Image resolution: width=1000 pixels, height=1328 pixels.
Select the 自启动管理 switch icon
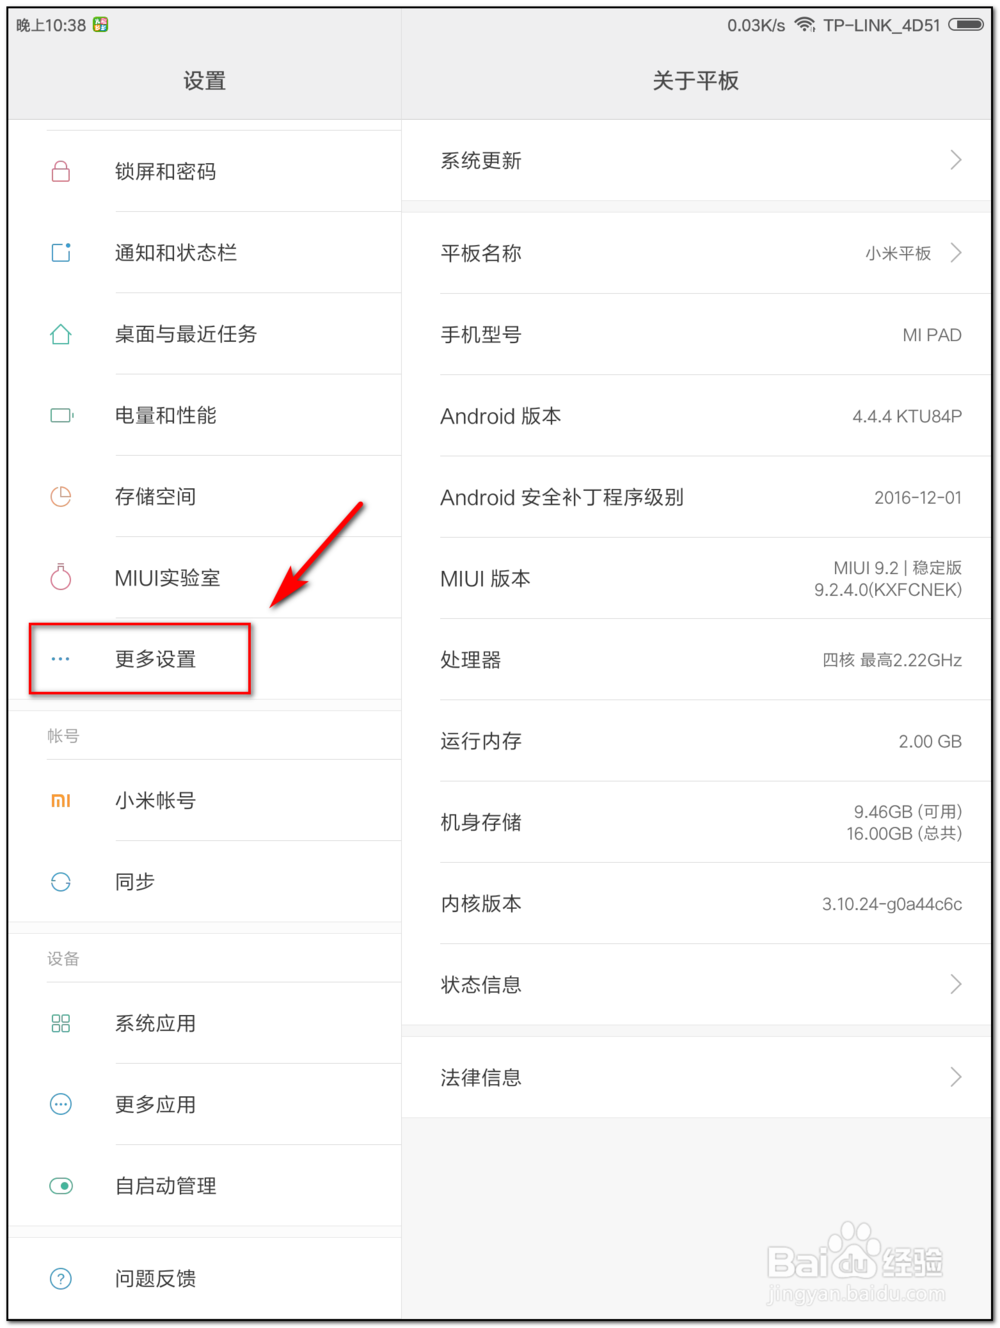click(61, 1186)
